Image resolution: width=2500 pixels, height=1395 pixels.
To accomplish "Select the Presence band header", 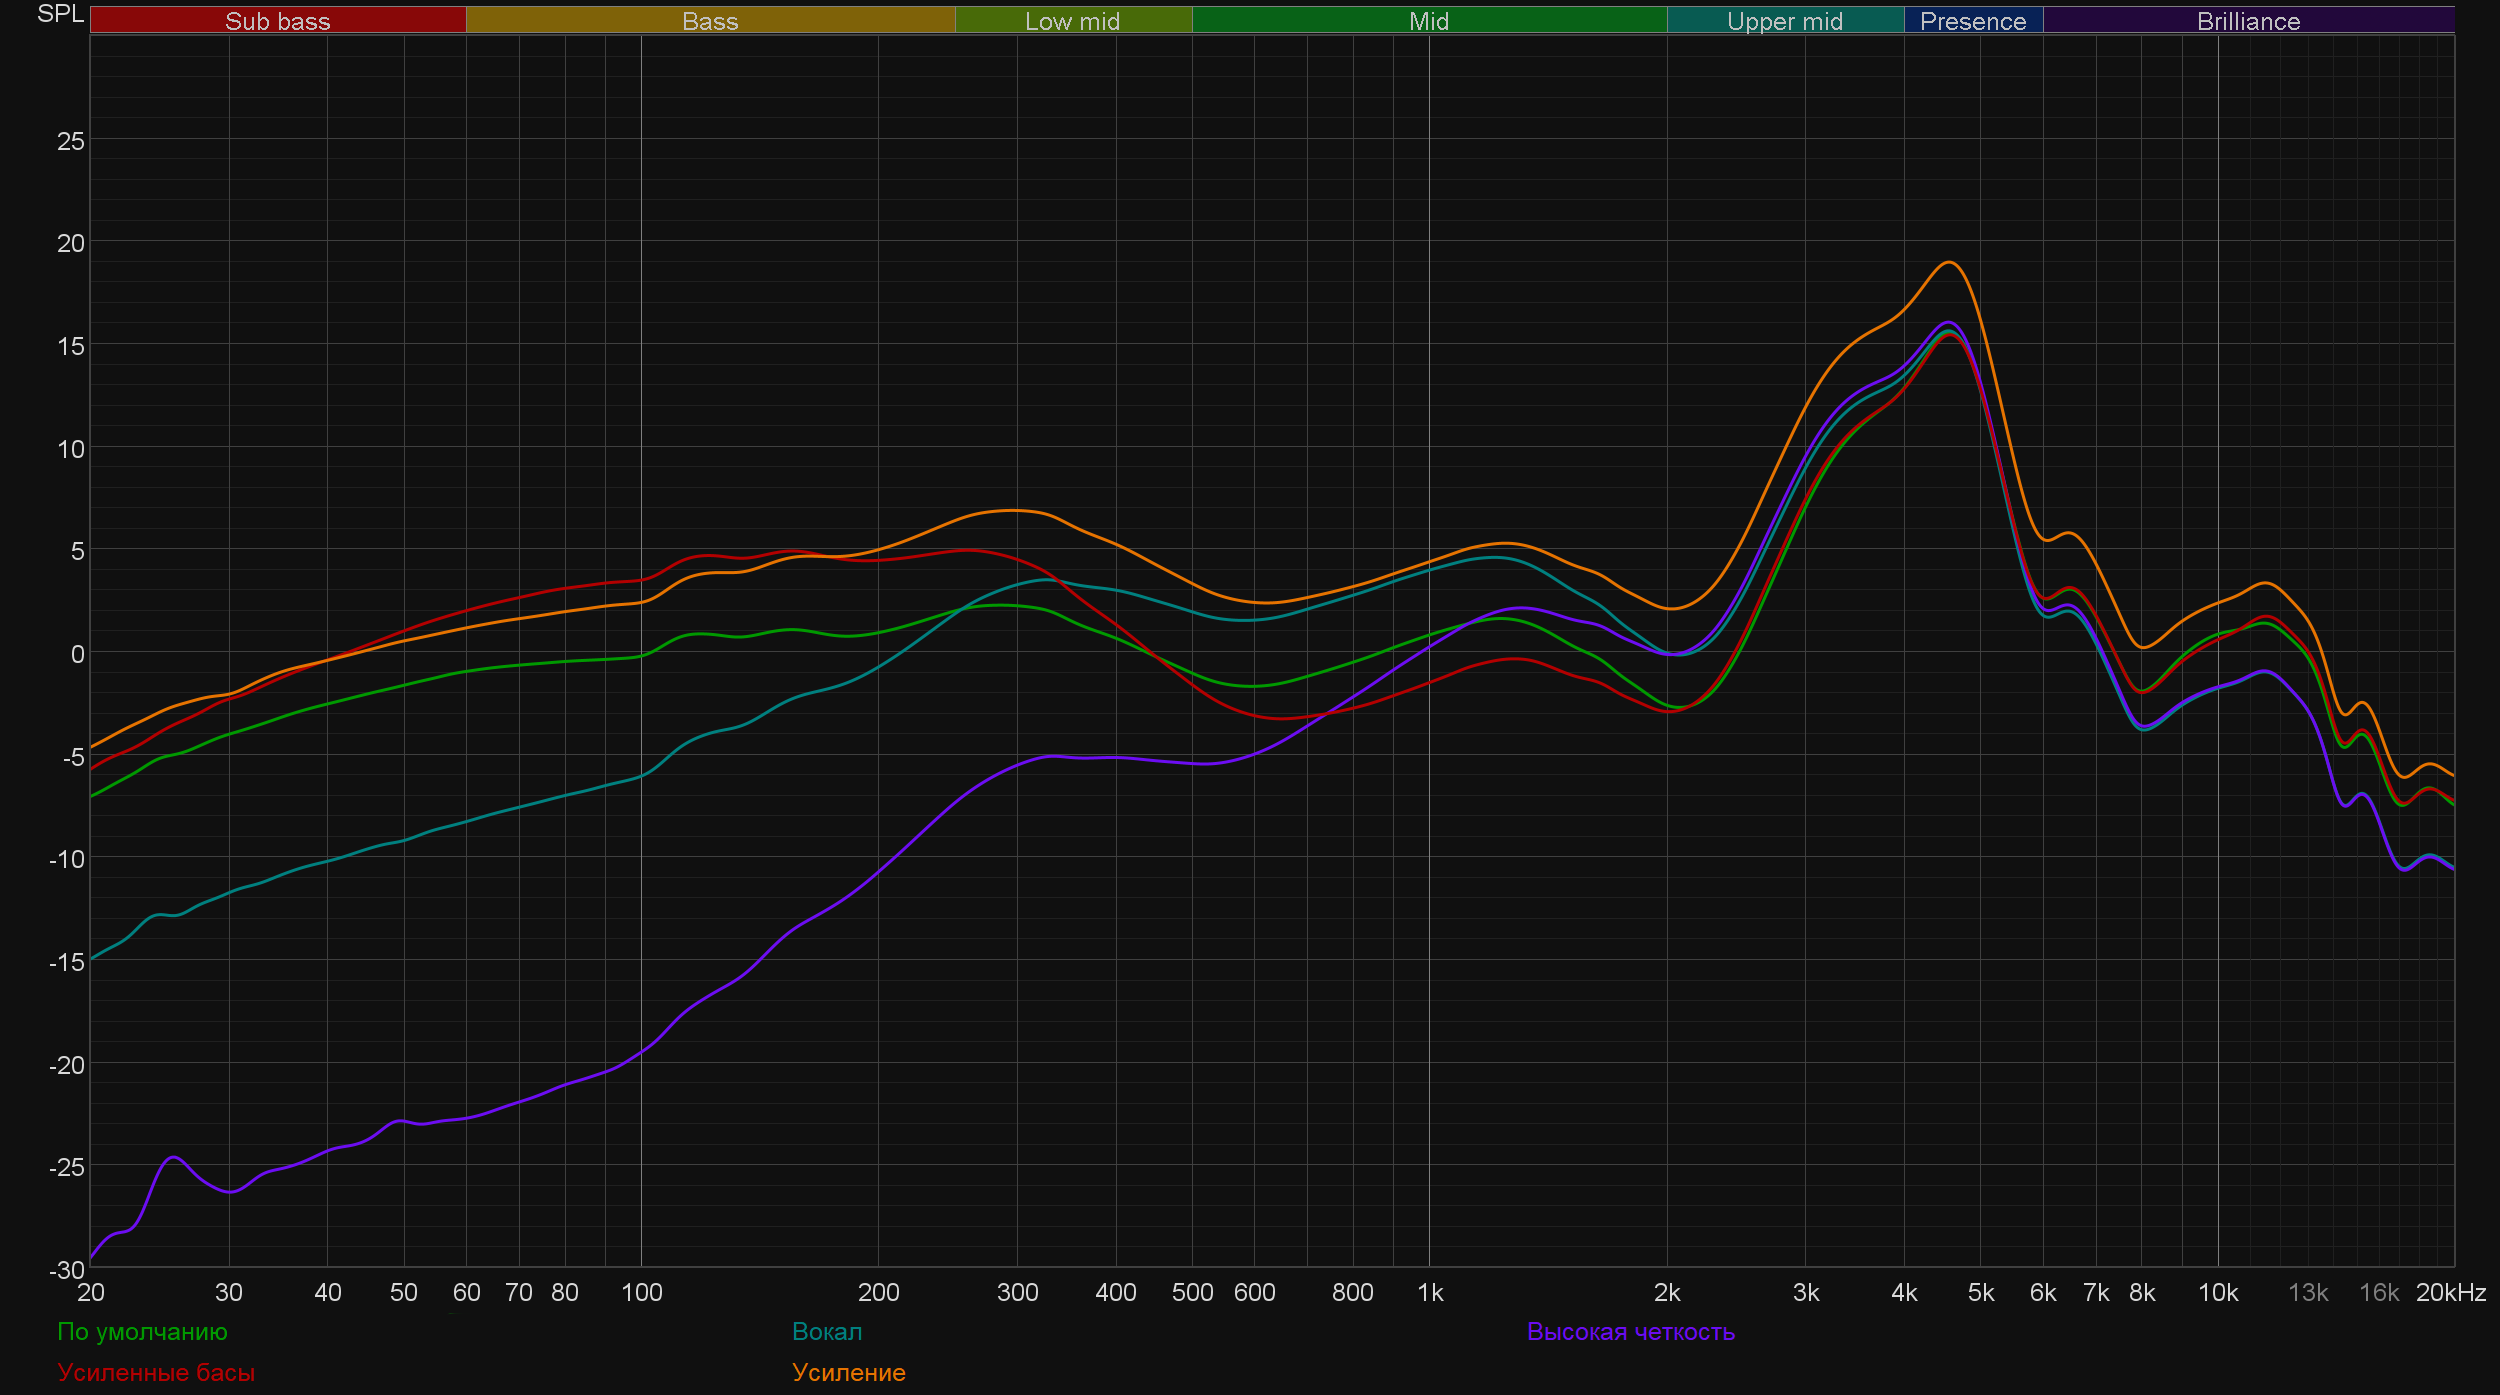I will click(1973, 21).
